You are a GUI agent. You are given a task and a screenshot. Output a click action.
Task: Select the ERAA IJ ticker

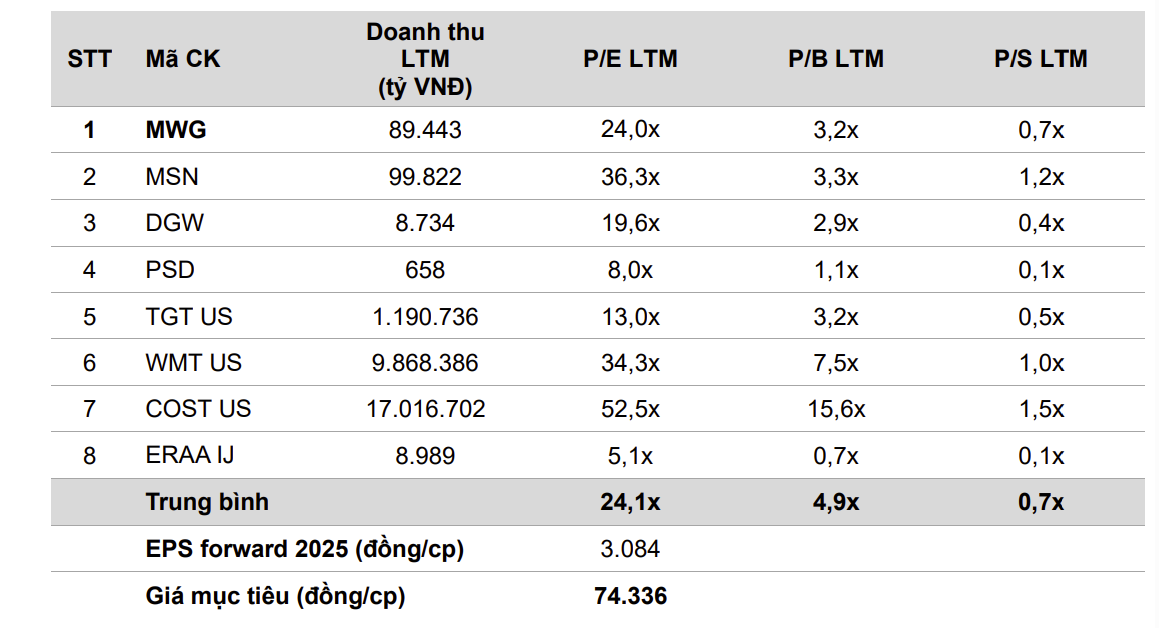pyautogui.click(x=190, y=456)
